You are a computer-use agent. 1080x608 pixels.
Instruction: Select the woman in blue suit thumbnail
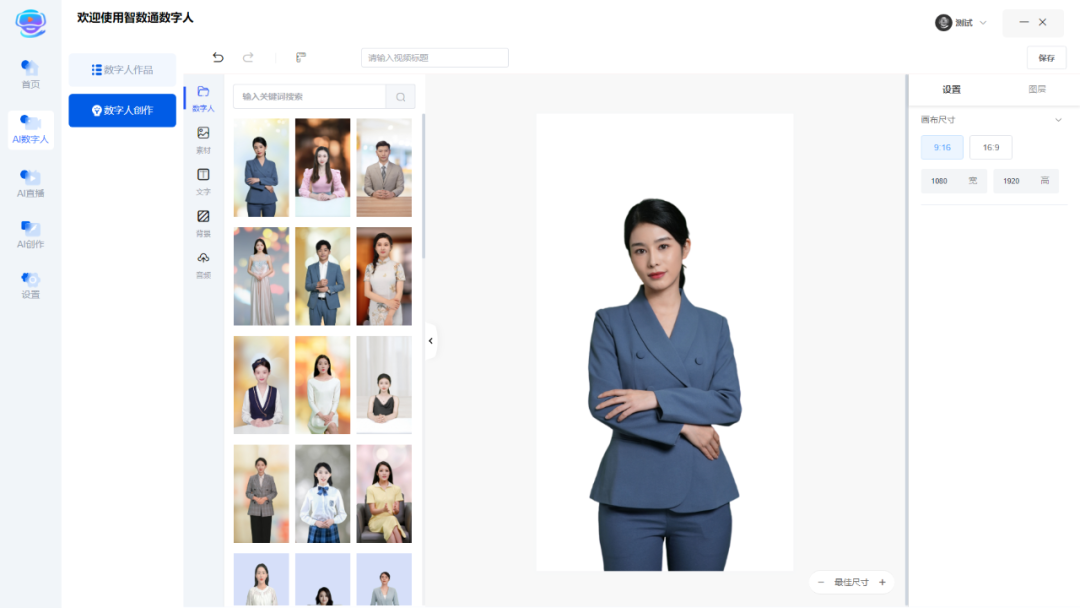tap(261, 167)
